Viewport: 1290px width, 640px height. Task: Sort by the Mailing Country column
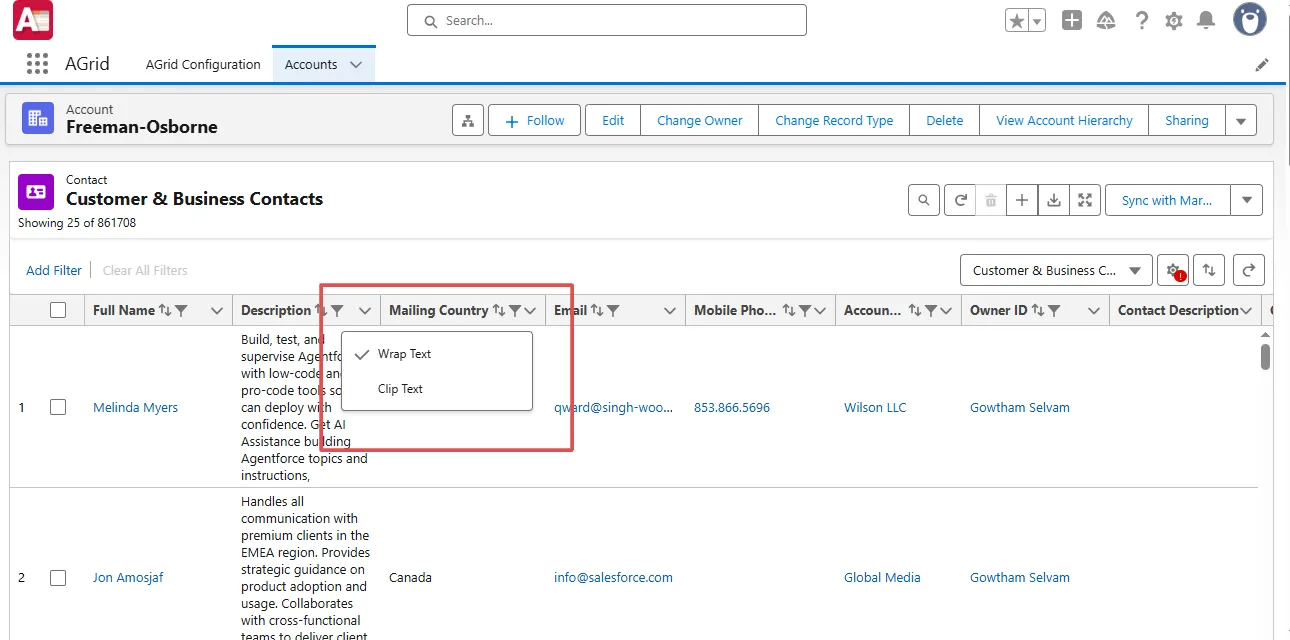(x=498, y=310)
